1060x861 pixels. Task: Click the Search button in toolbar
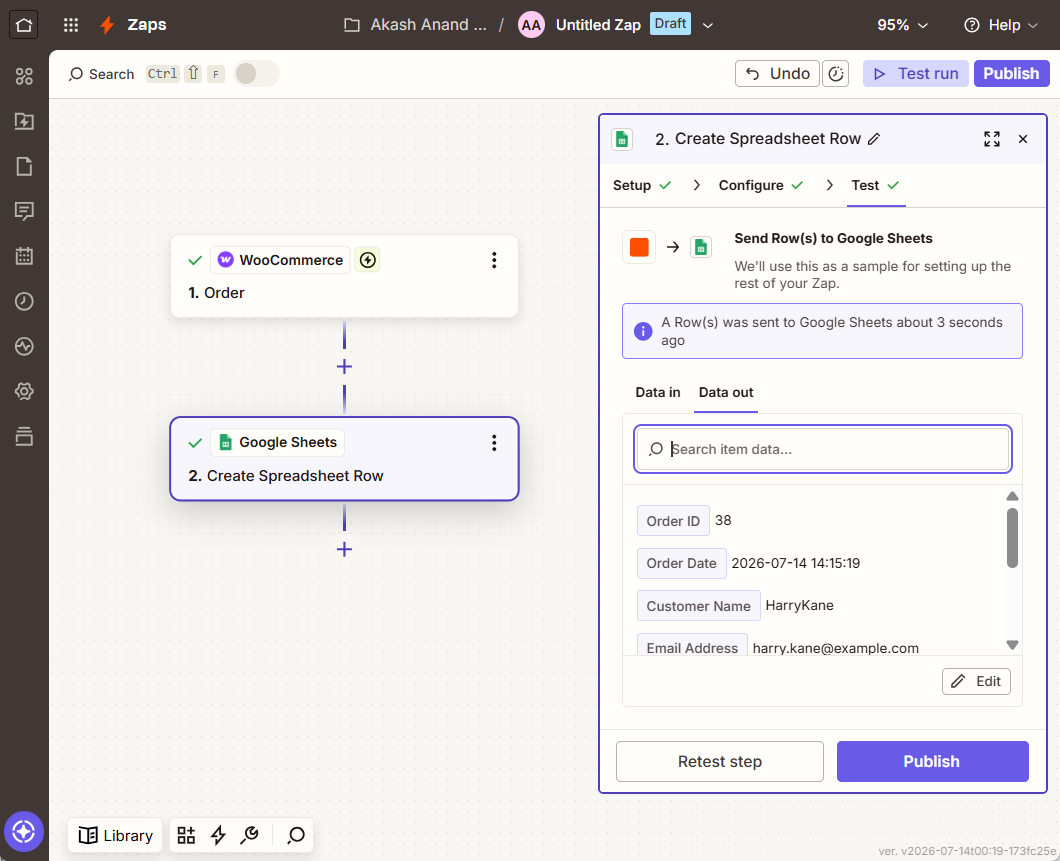coord(101,74)
